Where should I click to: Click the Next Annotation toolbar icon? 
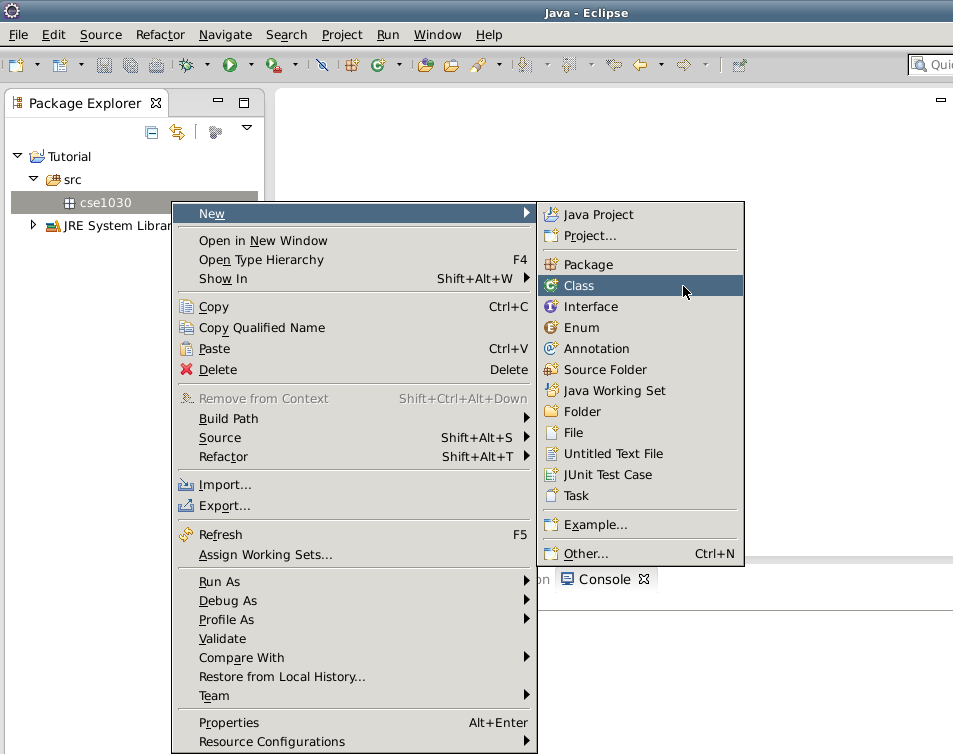click(525, 65)
